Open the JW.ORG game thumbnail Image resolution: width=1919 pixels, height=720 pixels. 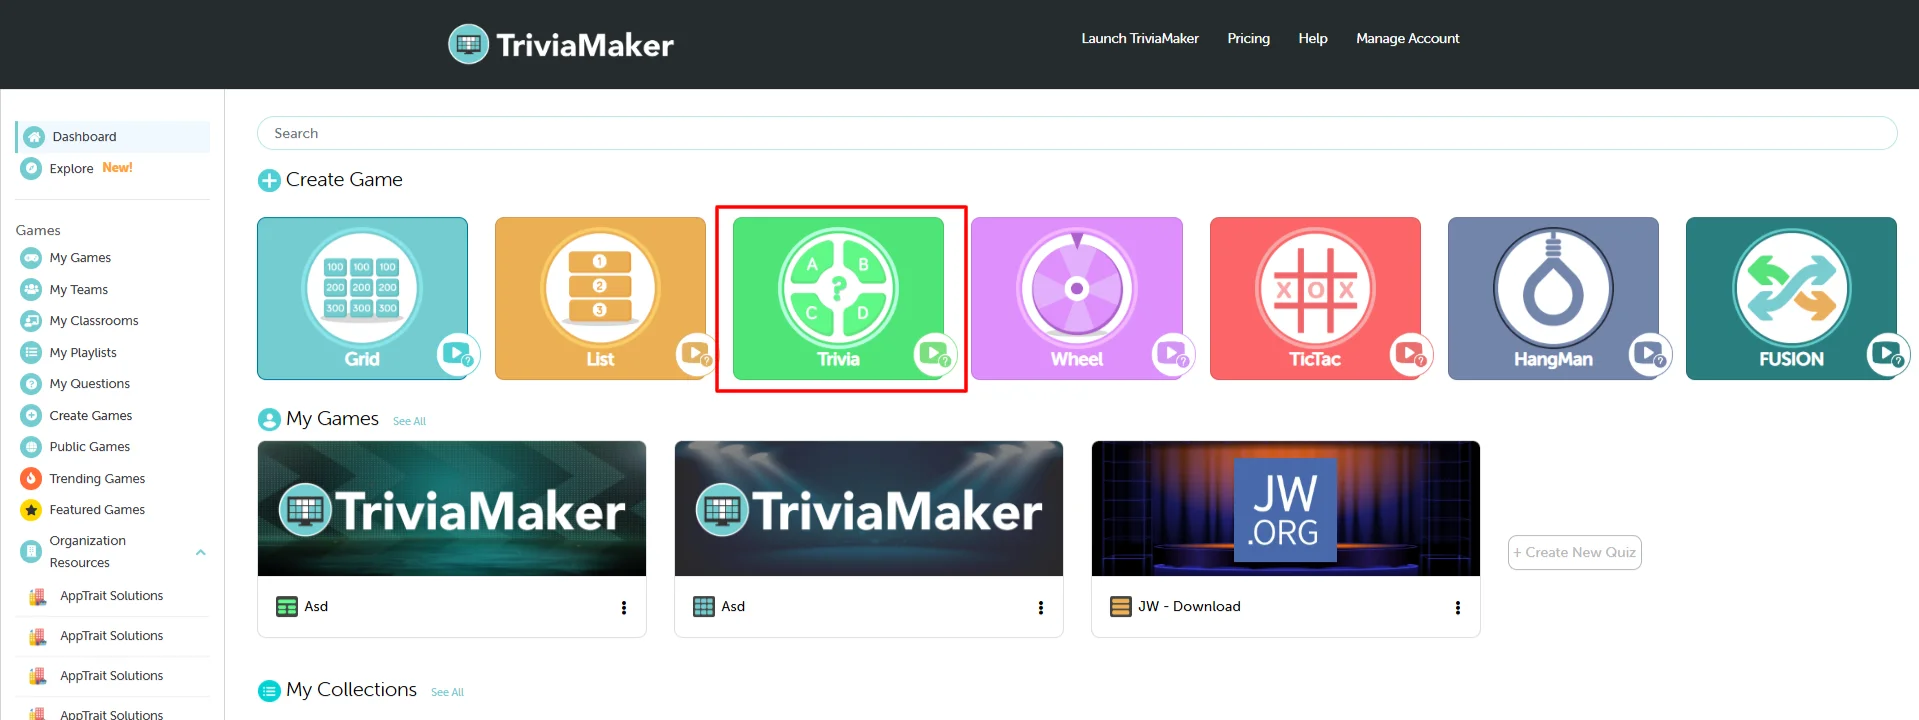click(x=1286, y=509)
